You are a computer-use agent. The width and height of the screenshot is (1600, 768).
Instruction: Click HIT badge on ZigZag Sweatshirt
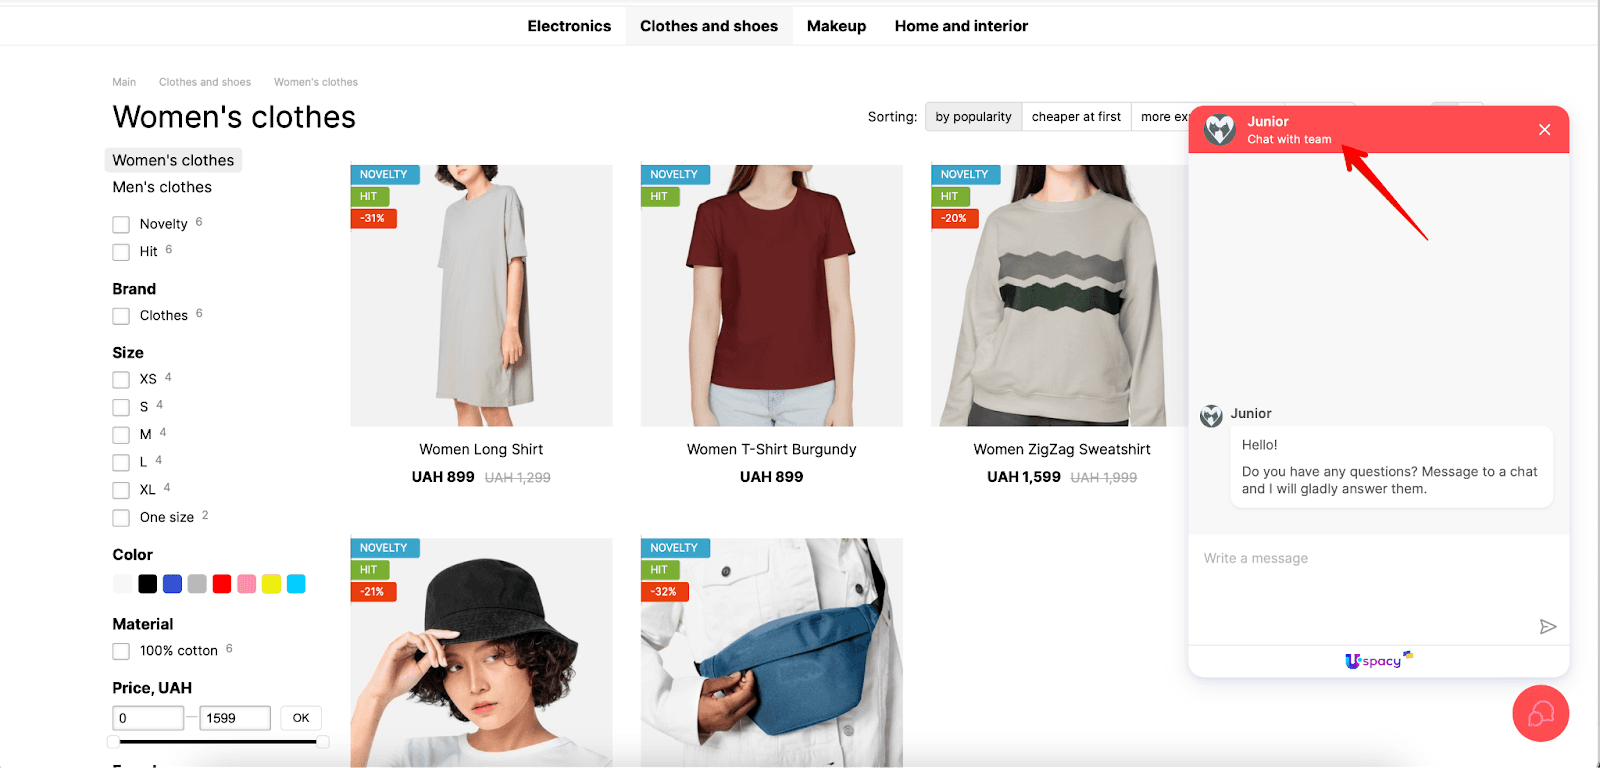(950, 196)
